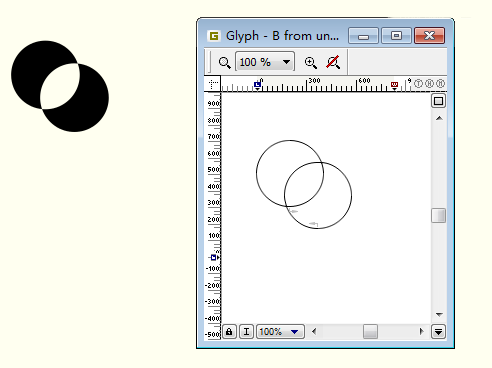Click the square button above vertical scrollbar
Screen dimensions: 492x368
pyautogui.click(x=438, y=101)
